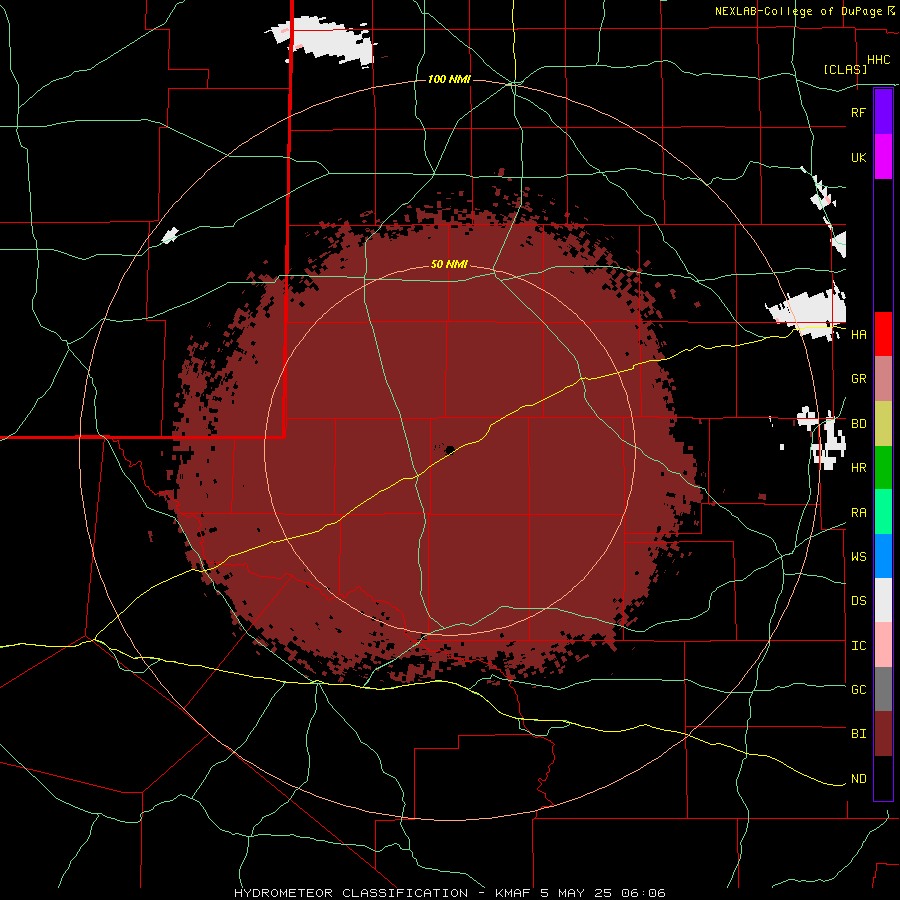Click the BD legend label
Screen dimensions: 900x900
point(858,424)
